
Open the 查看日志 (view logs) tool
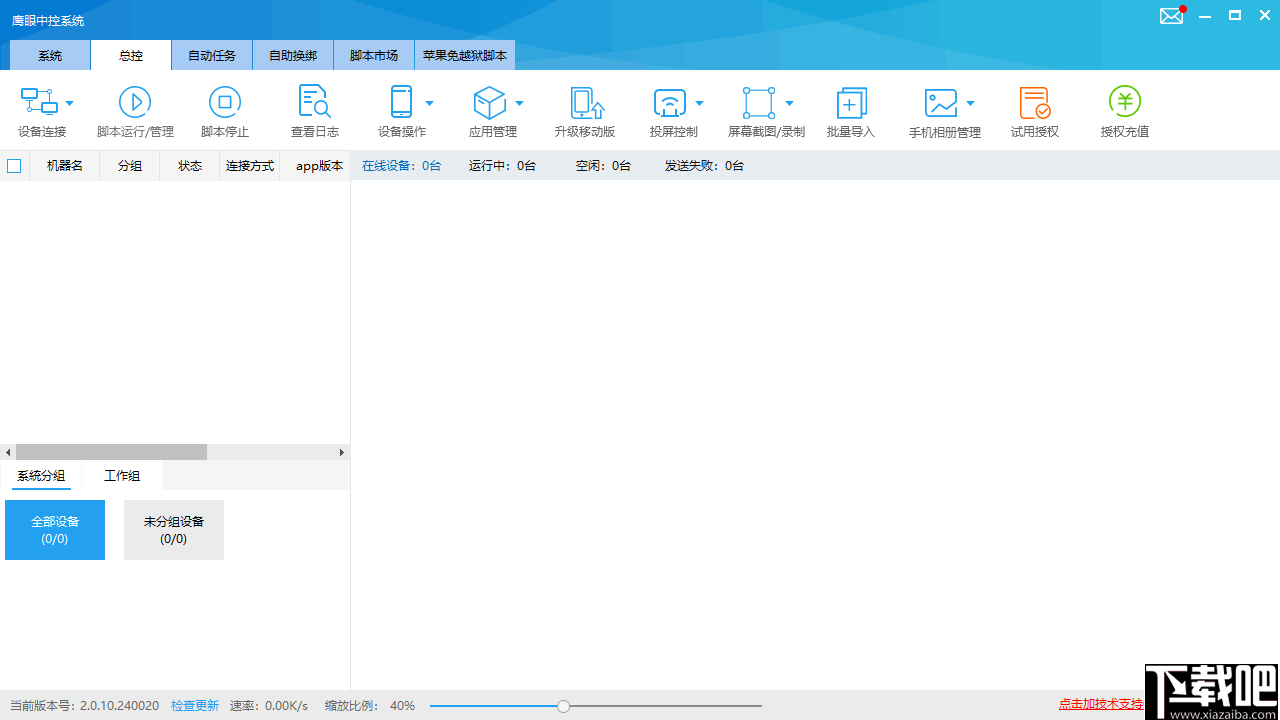(x=314, y=110)
